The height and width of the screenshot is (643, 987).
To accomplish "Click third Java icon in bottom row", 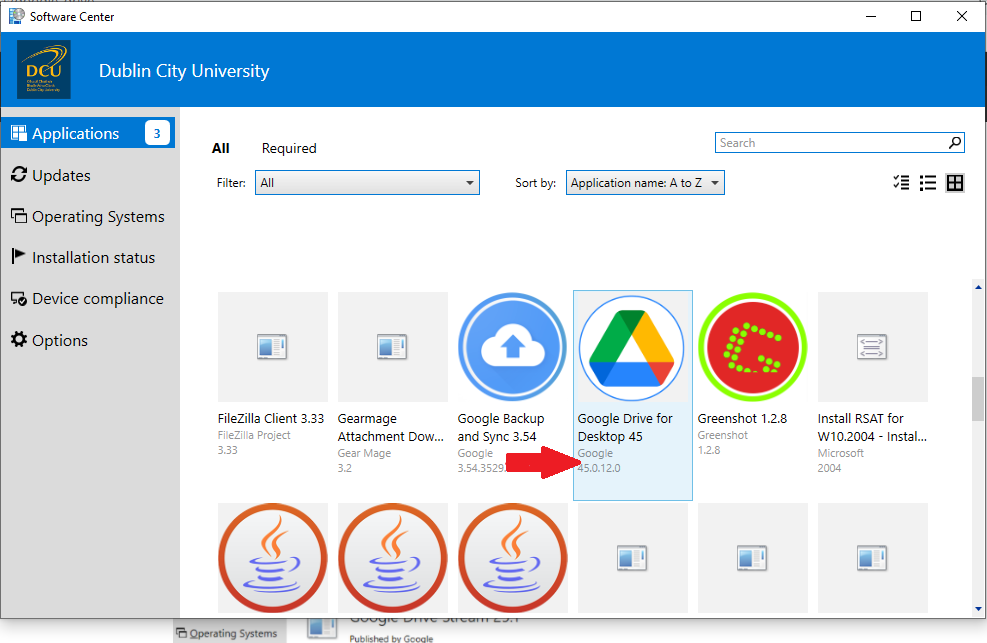I will [x=512, y=557].
